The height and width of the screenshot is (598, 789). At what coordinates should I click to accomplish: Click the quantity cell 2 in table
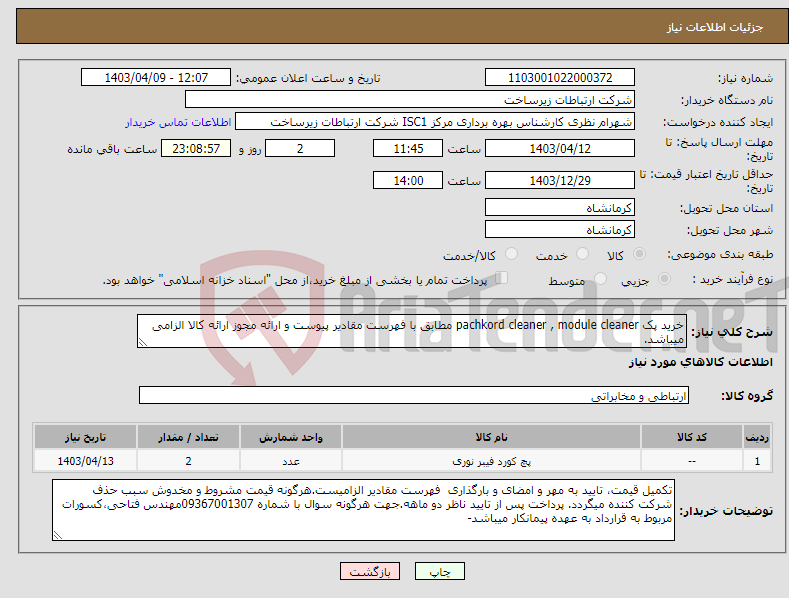click(188, 461)
